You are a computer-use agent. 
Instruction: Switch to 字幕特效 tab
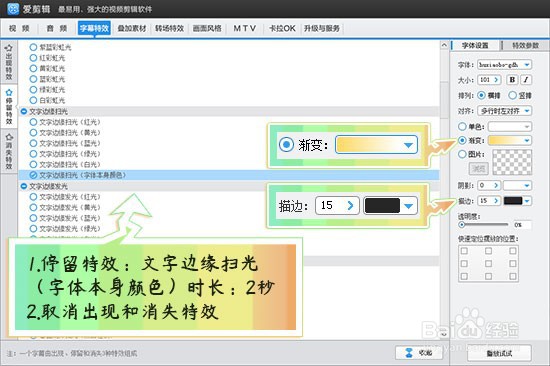(x=94, y=28)
